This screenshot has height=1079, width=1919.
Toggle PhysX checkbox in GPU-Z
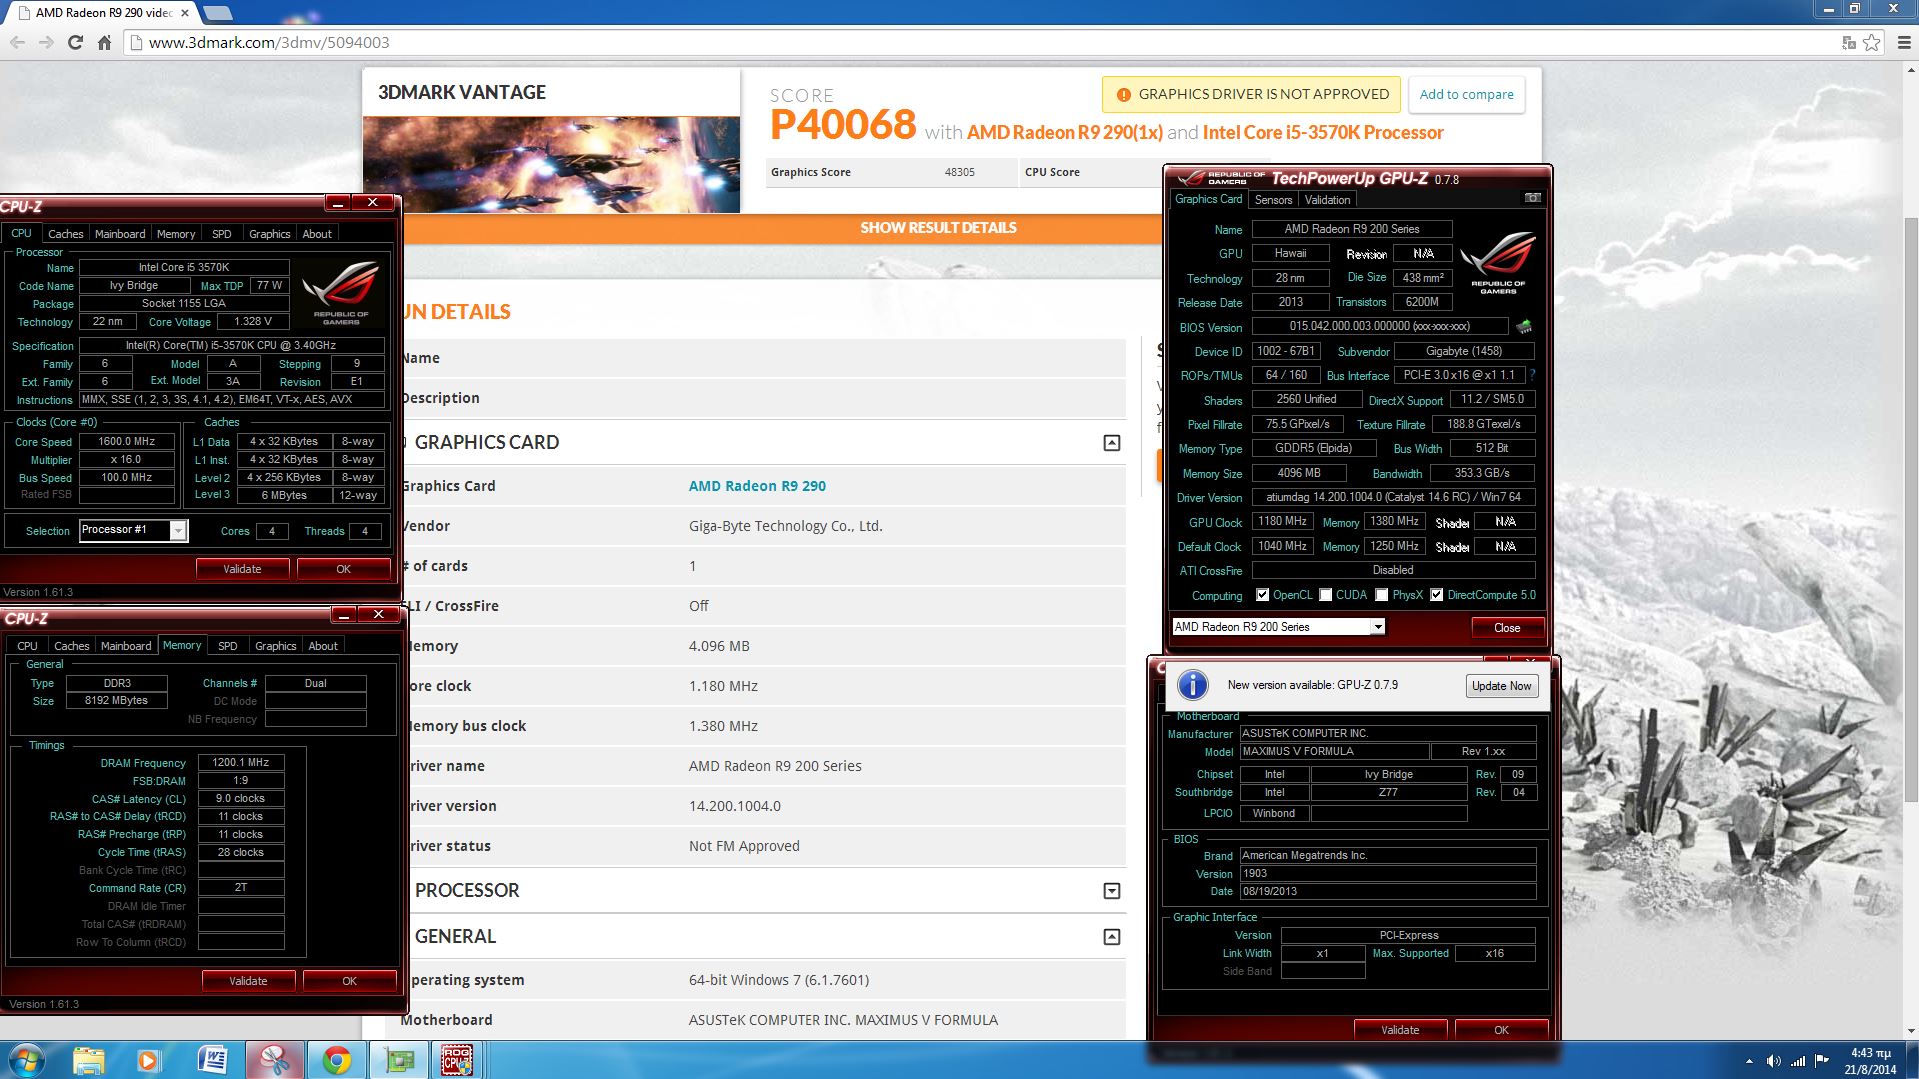click(1382, 595)
